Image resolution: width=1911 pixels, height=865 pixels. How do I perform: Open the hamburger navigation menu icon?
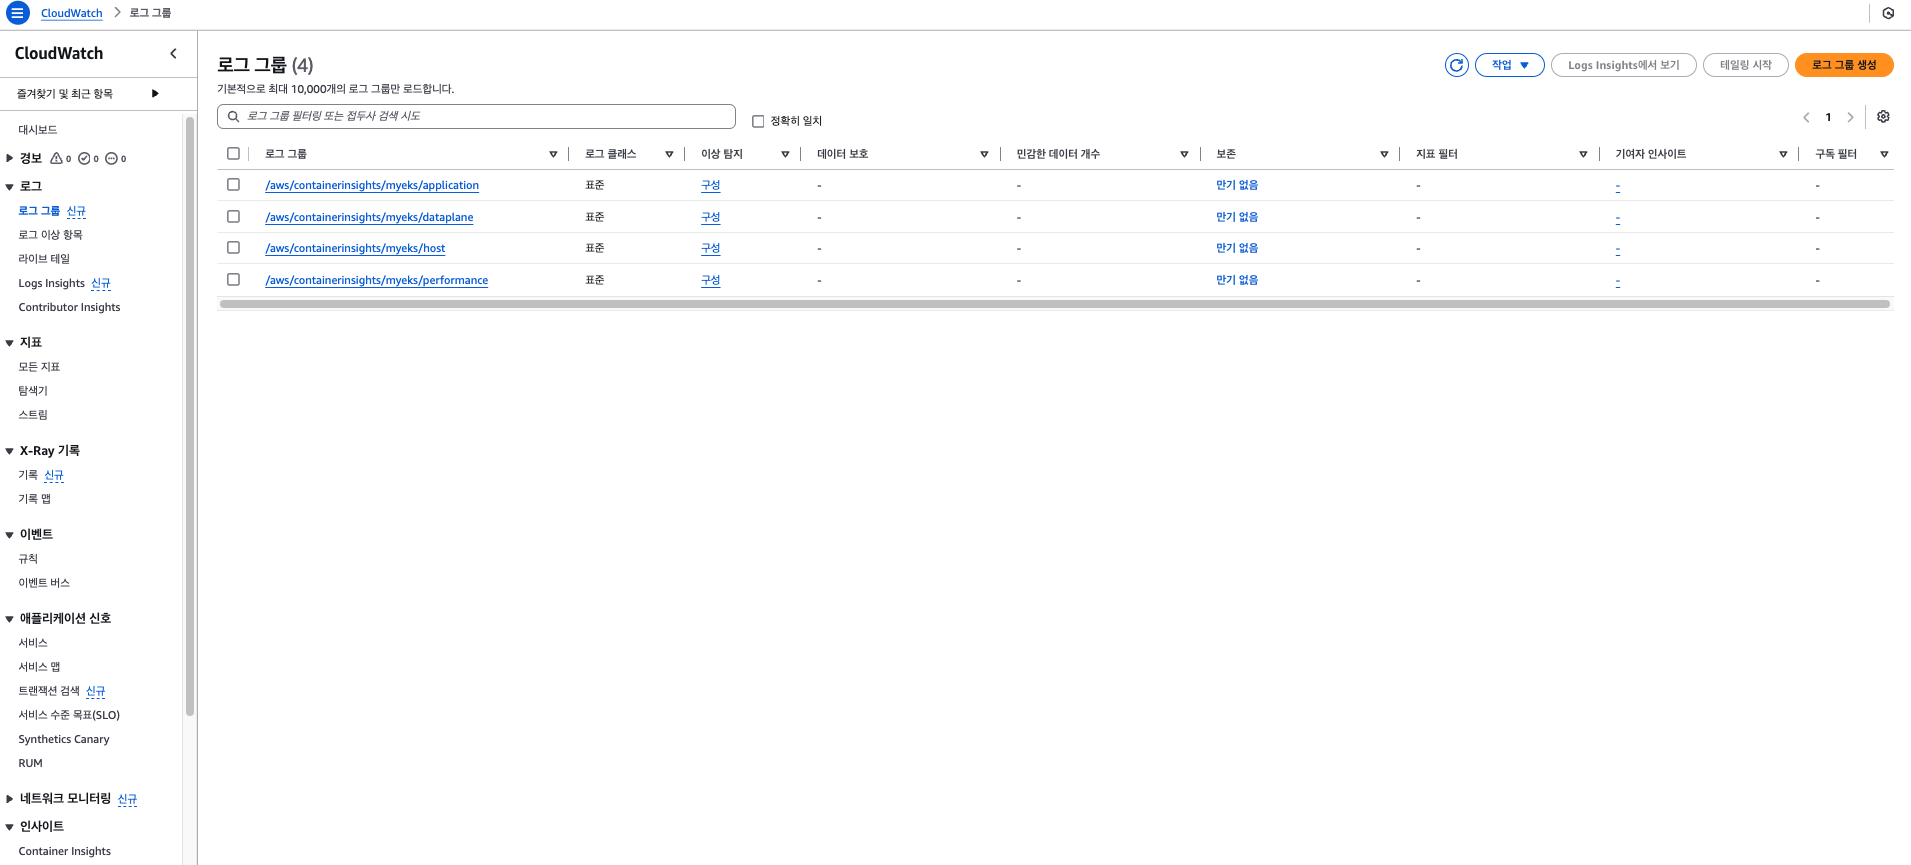click(x=18, y=13)
